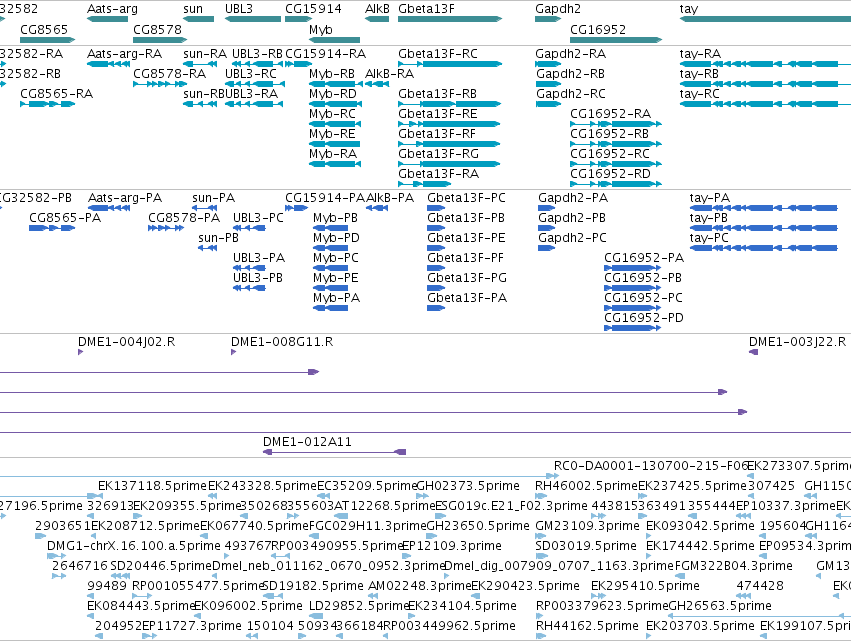Click the CG8565-RA transcript label
Screen dimensions: 851x641
[x=56, y=94]
